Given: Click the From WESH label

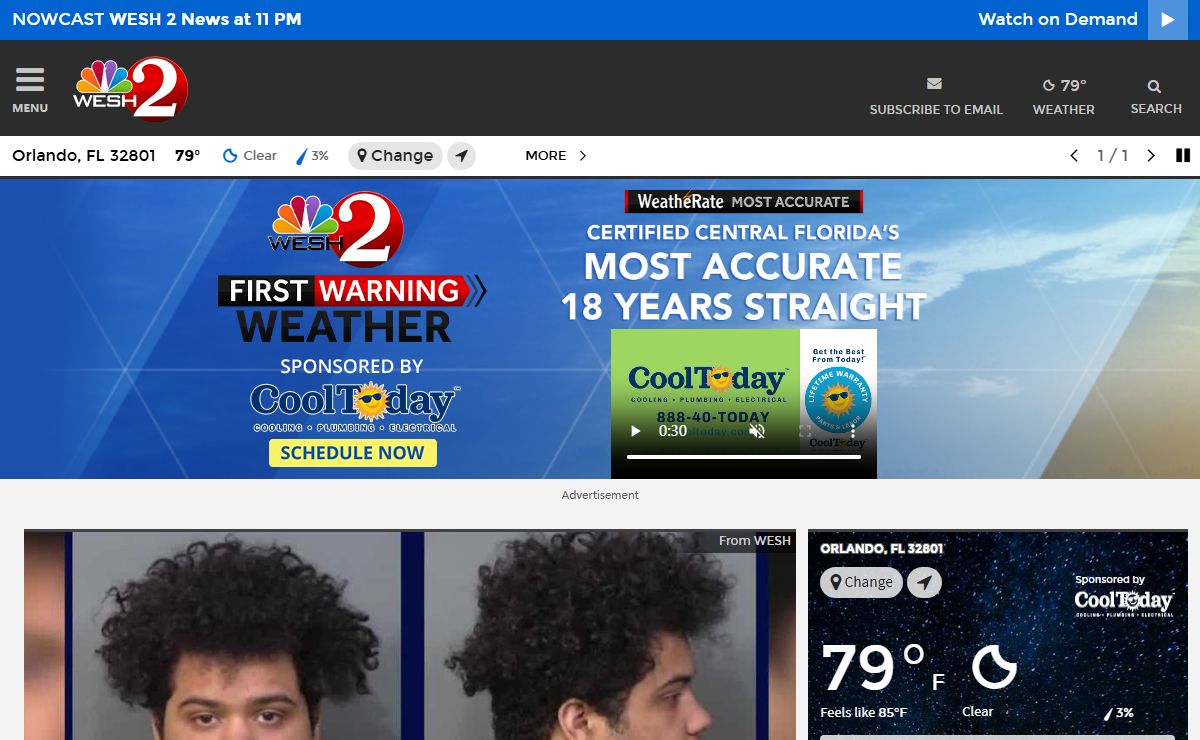Looking at the screenshot, I should 755,541.
